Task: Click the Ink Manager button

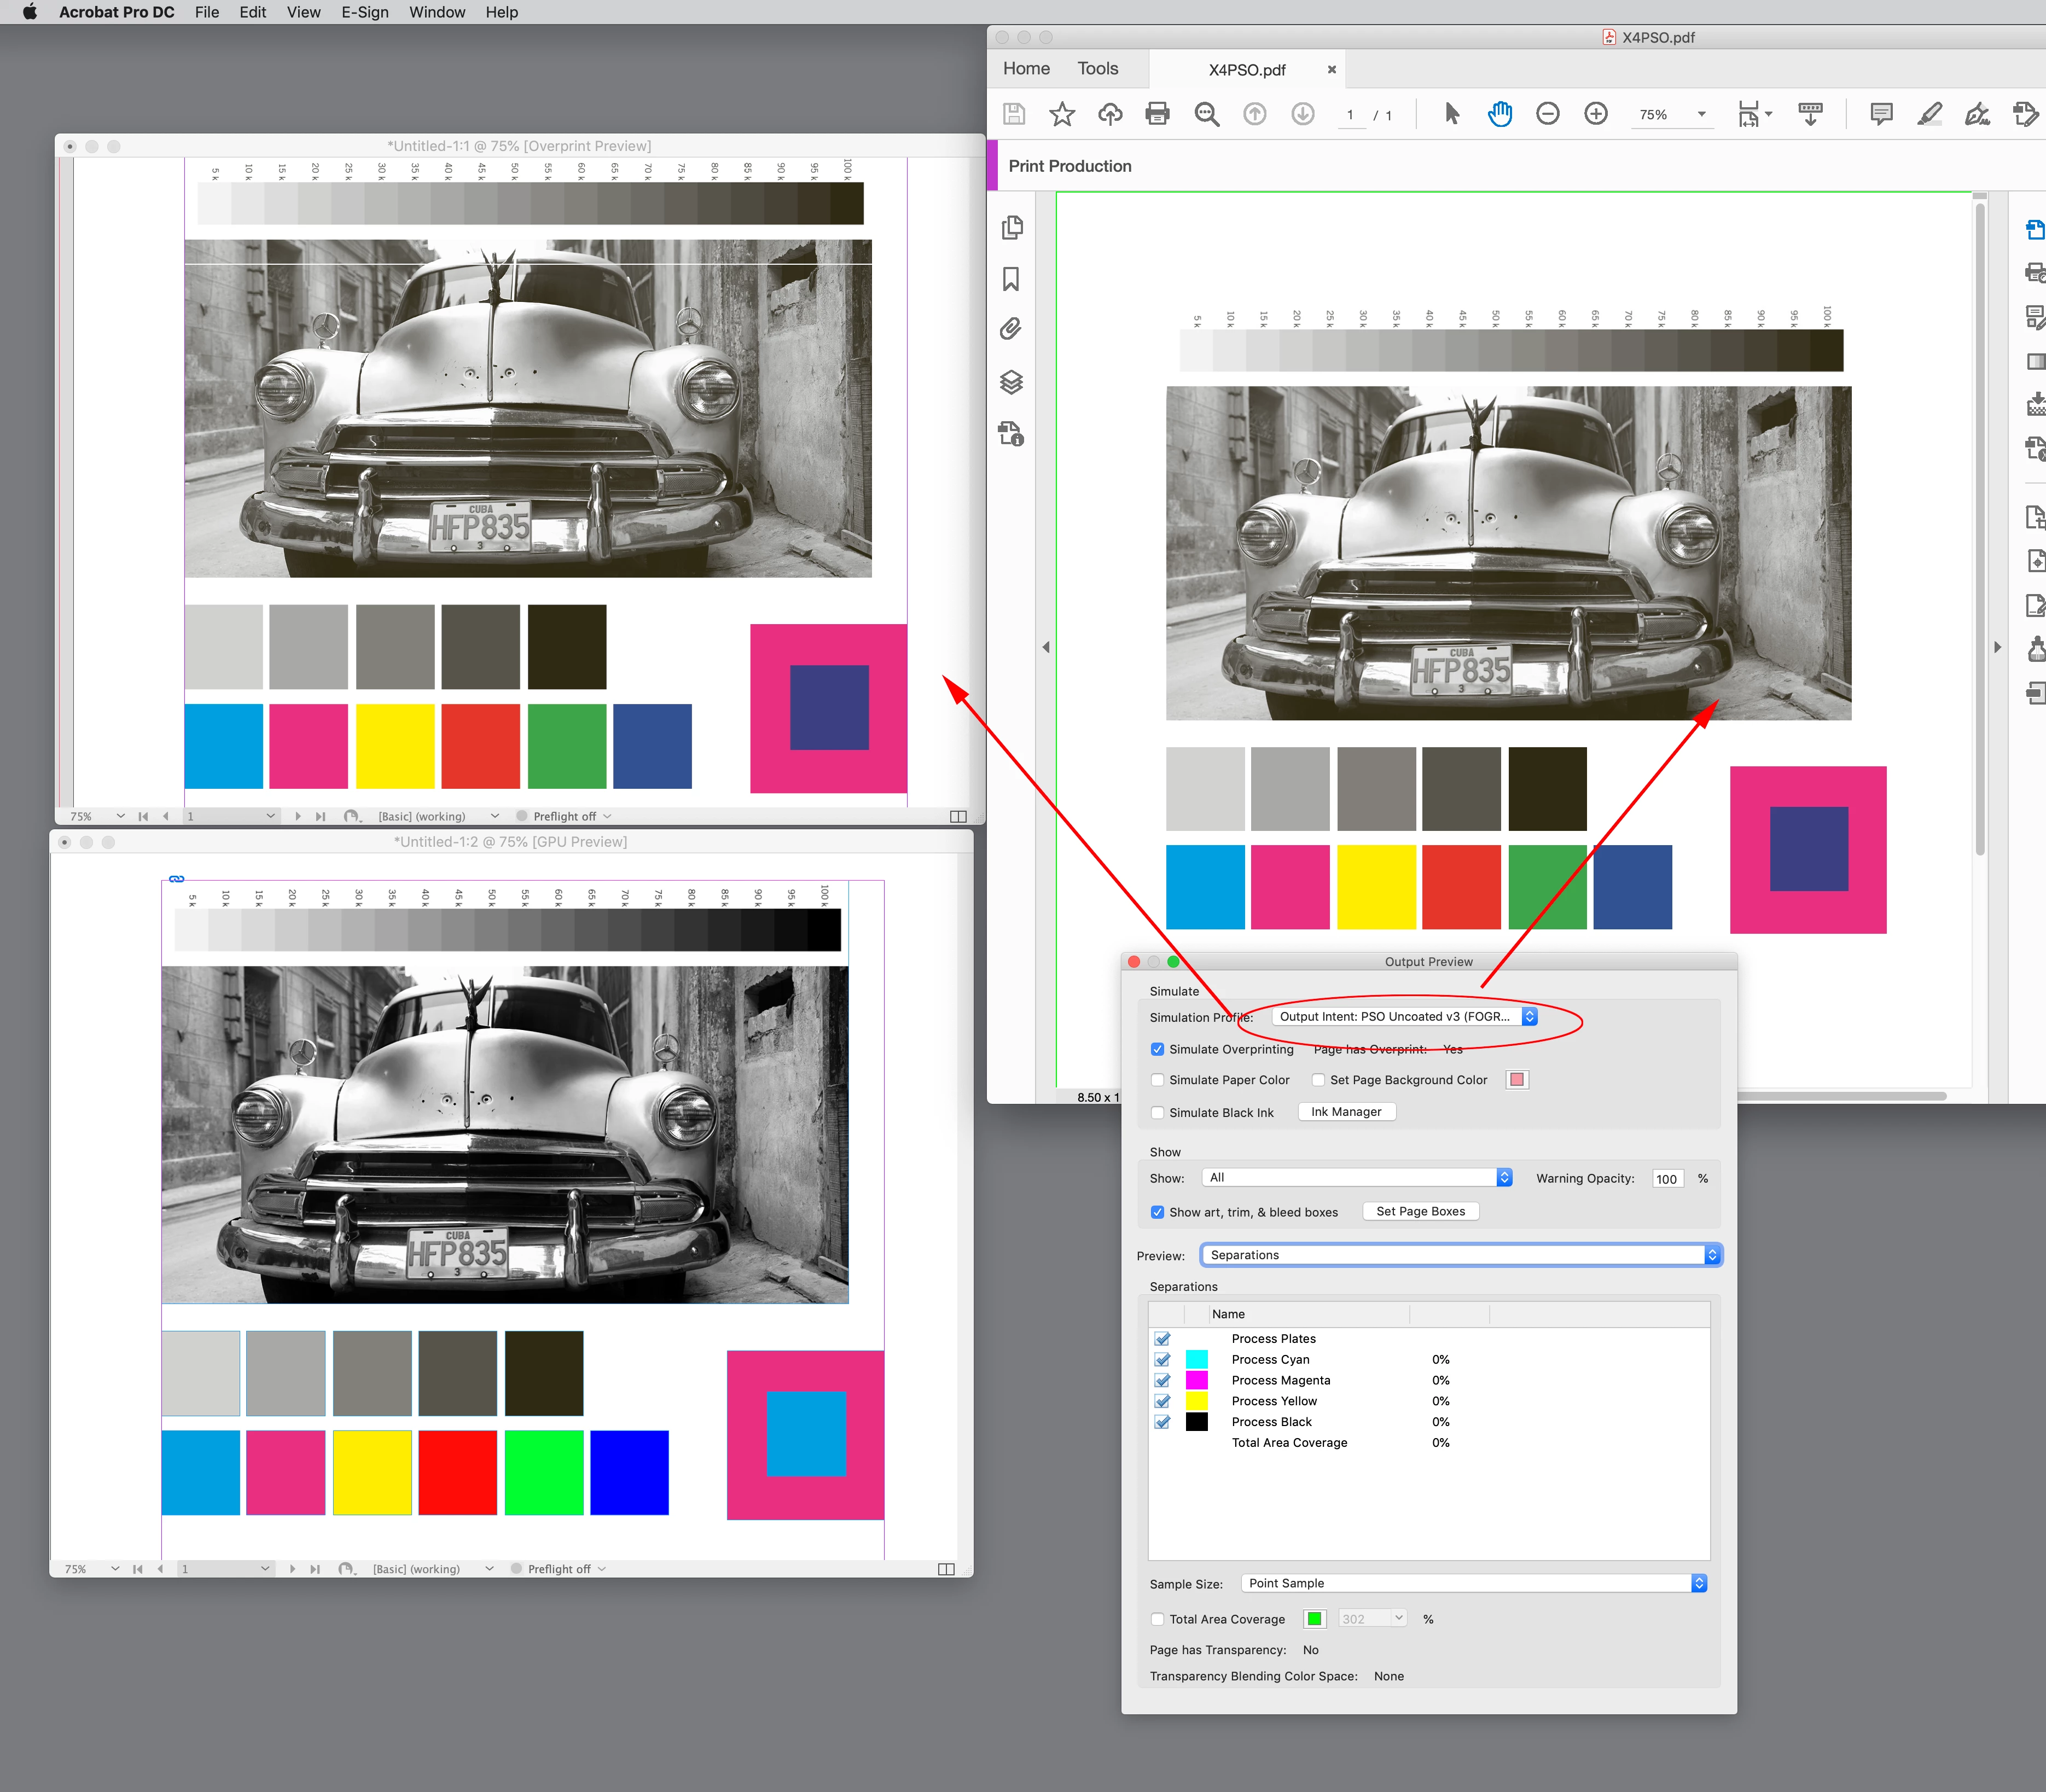Action: (1346, 1111)
